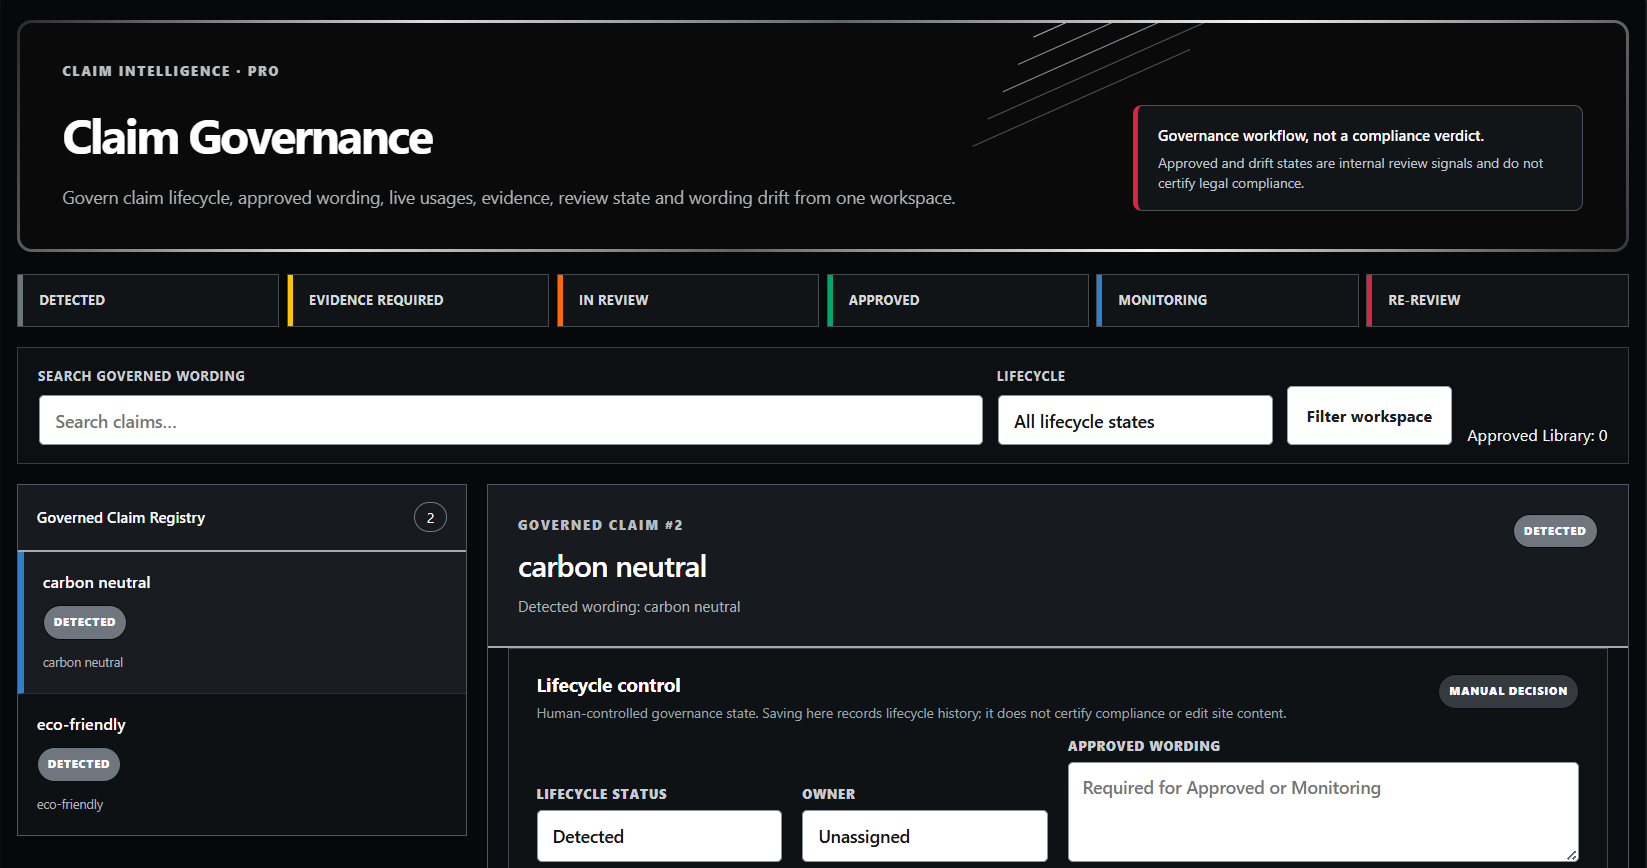Click the Governed Claim Registry heading
The height and width of the screenshot is (868, 1647).
(121, 518)
